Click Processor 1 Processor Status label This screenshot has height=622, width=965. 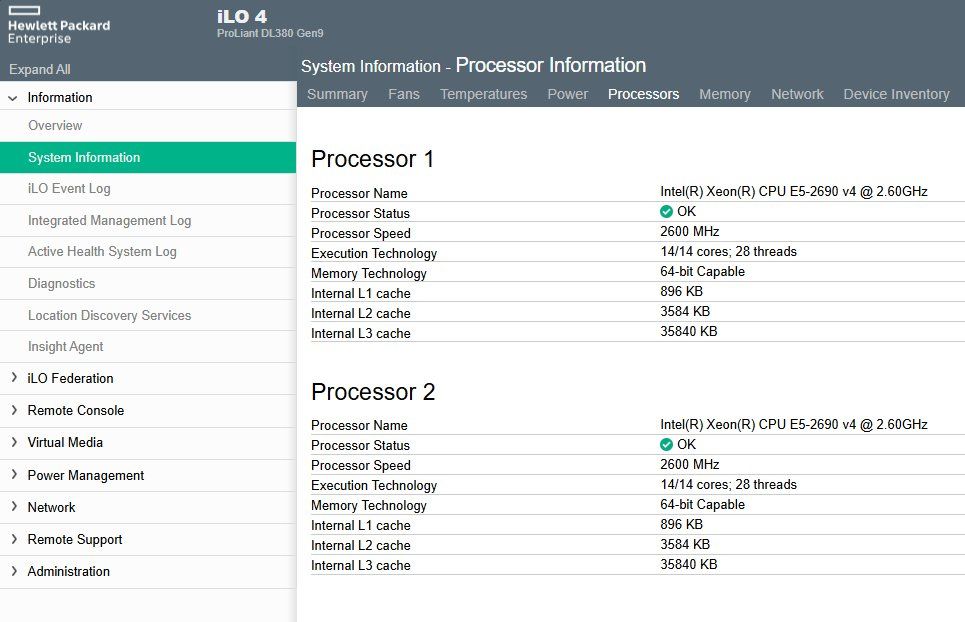[x=360, y=213]
